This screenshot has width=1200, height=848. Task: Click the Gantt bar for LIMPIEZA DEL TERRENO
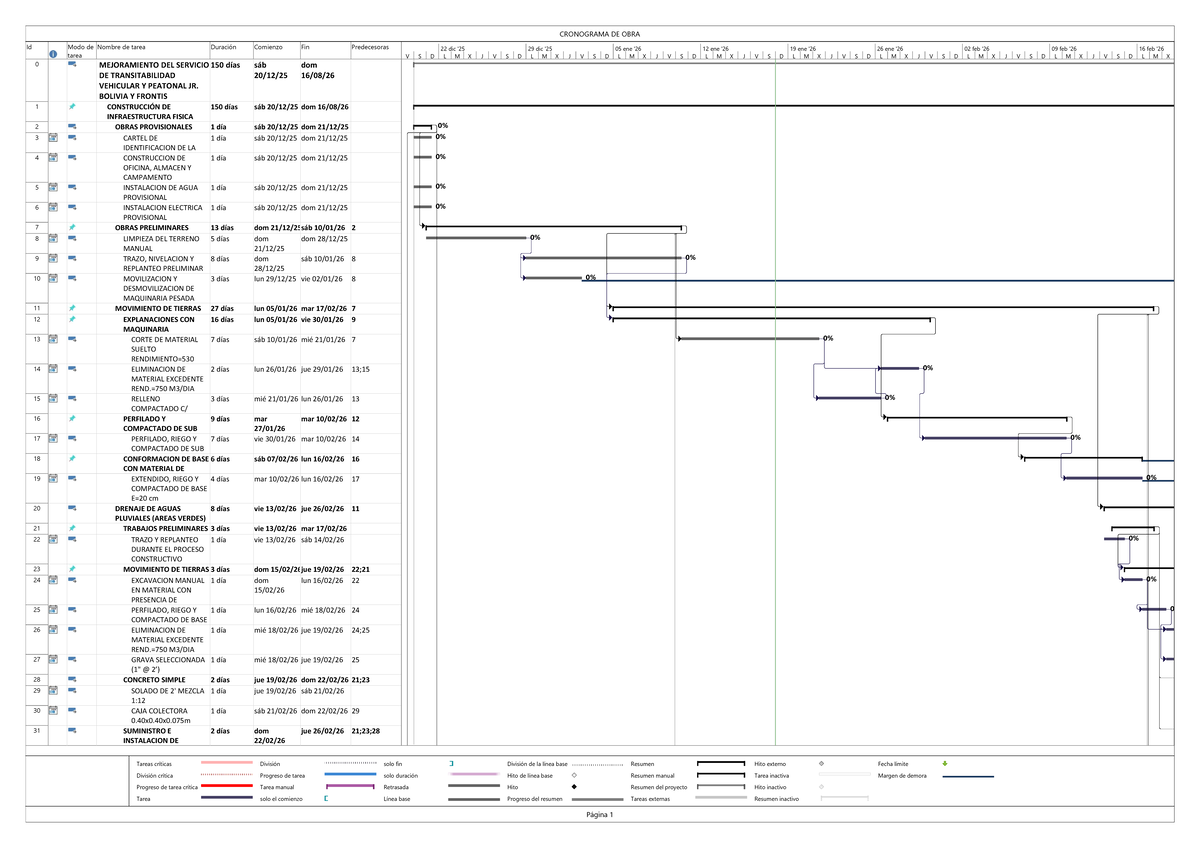[476, 238]
